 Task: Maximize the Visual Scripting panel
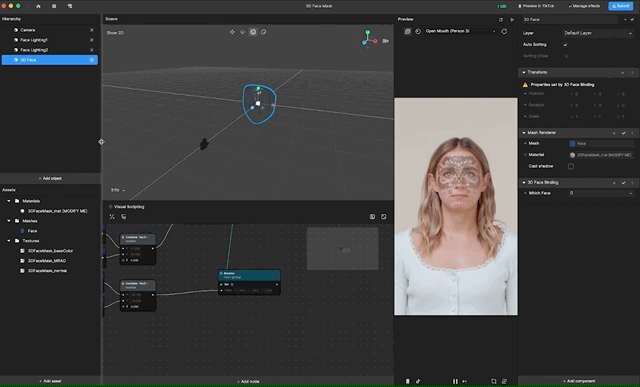(384, 217)
